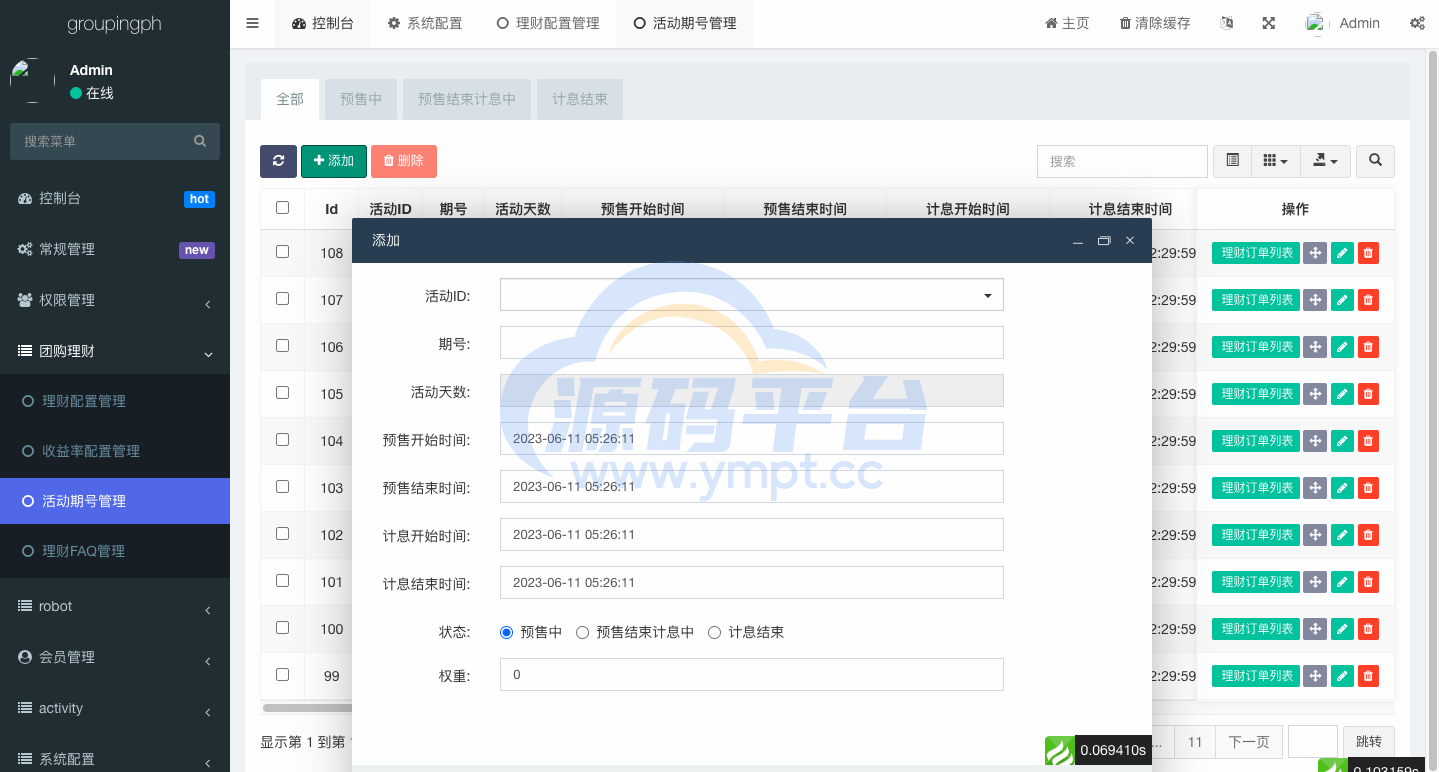Click the table 搜索 input box
Screen dimensions: 1439x772
pyautogui.click(x=1122, y=161)
